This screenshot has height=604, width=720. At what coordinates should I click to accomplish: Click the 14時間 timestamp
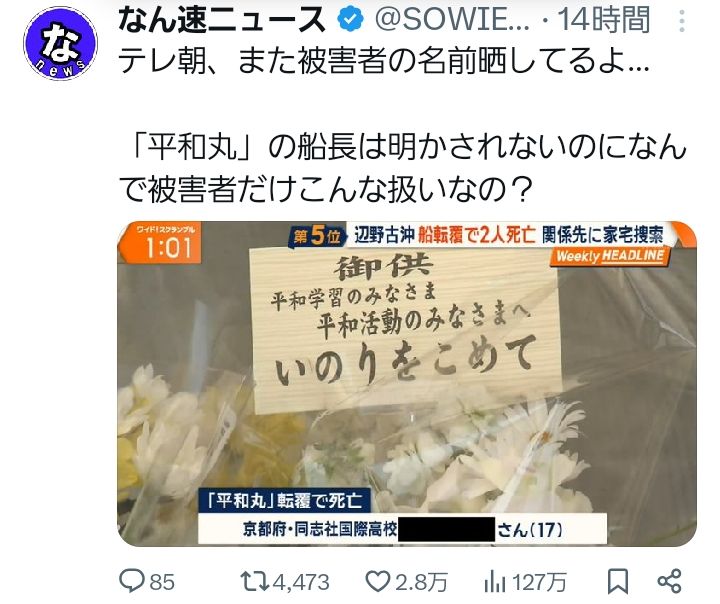(604, 20)
